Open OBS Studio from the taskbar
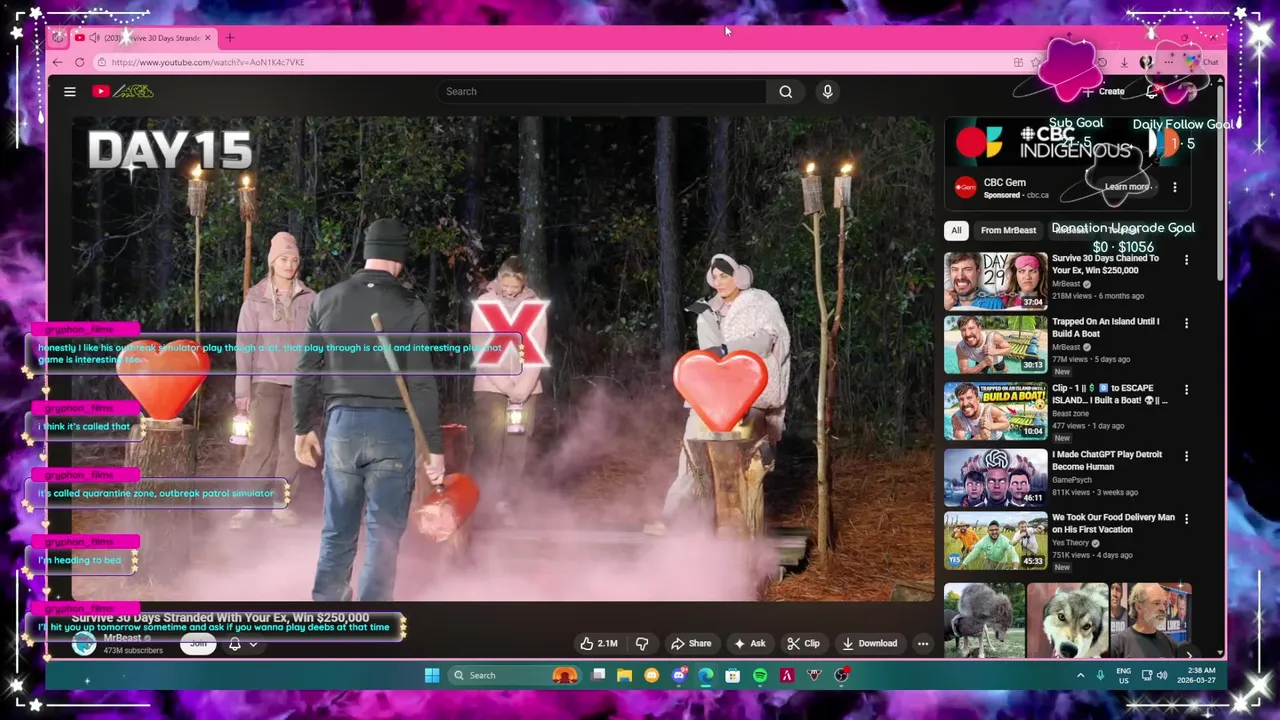Viewport: 1280px width, 720px height. [841, 675]
